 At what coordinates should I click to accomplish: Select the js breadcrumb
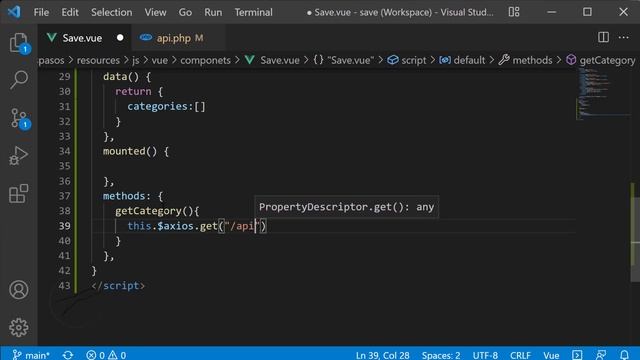click(x=136, y=60)
